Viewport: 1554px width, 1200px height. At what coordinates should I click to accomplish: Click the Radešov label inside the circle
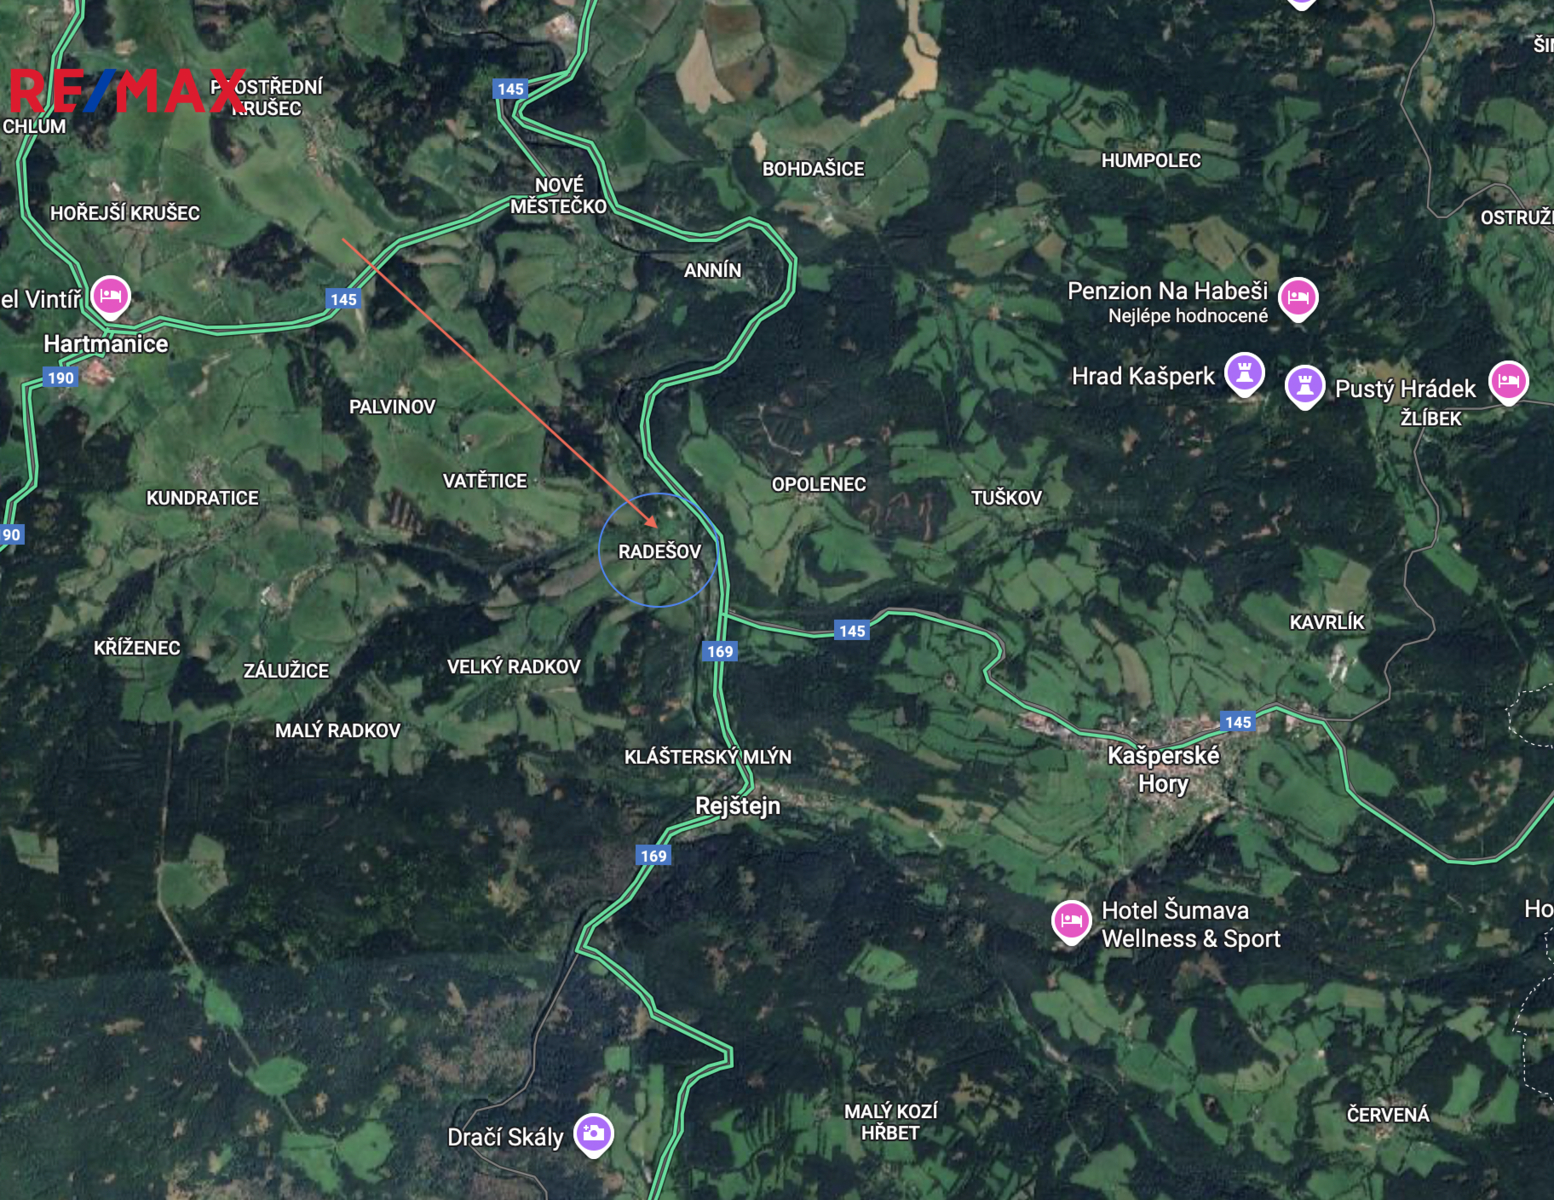point(660,551)
